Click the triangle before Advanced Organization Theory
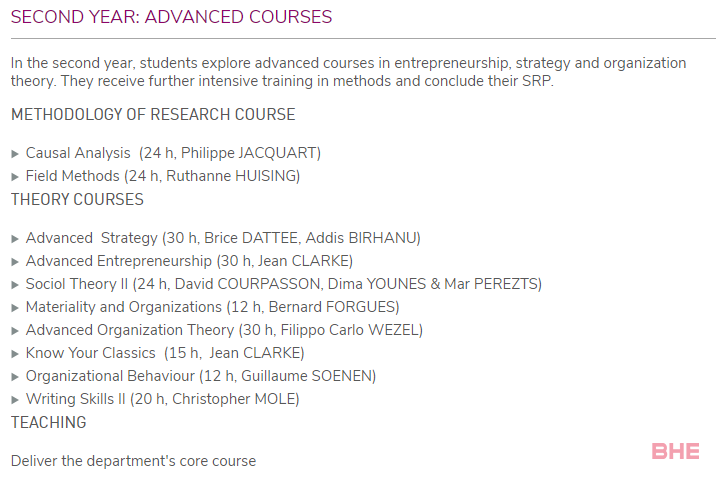719x479 pixels. tap(15, 330)
